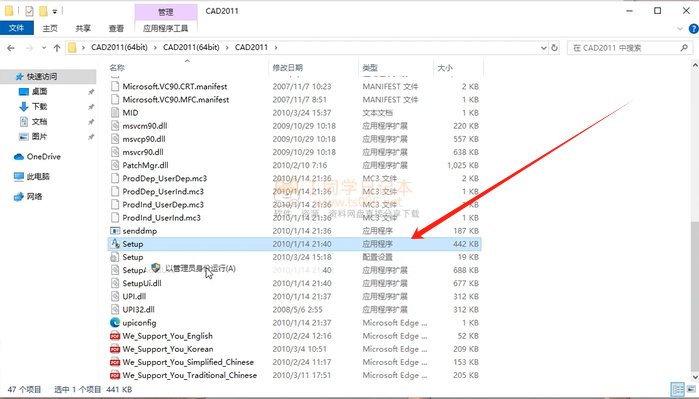Open quick access toolbar customize arrow
Viewport: 699px width, 399px height.
[x=55, y=11]
